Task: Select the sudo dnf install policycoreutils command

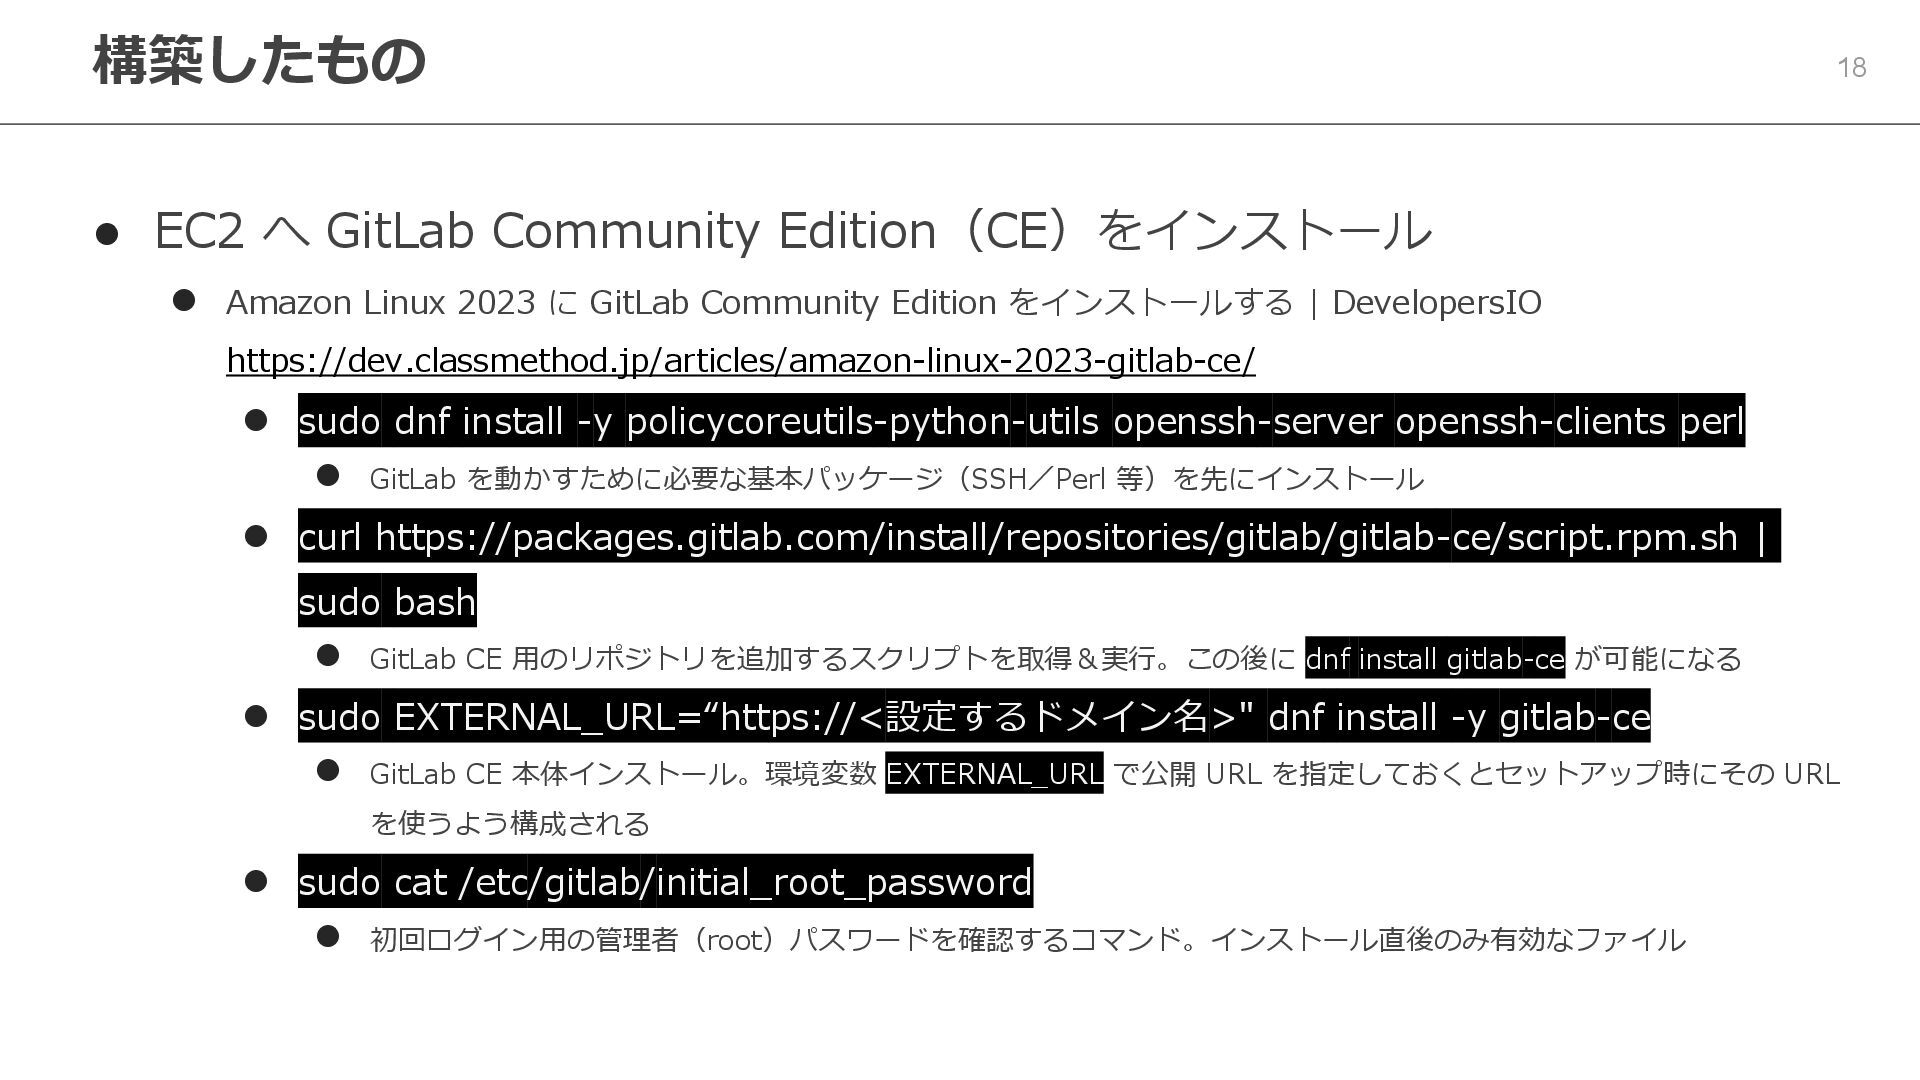Action: click(x=1020, y=421)
